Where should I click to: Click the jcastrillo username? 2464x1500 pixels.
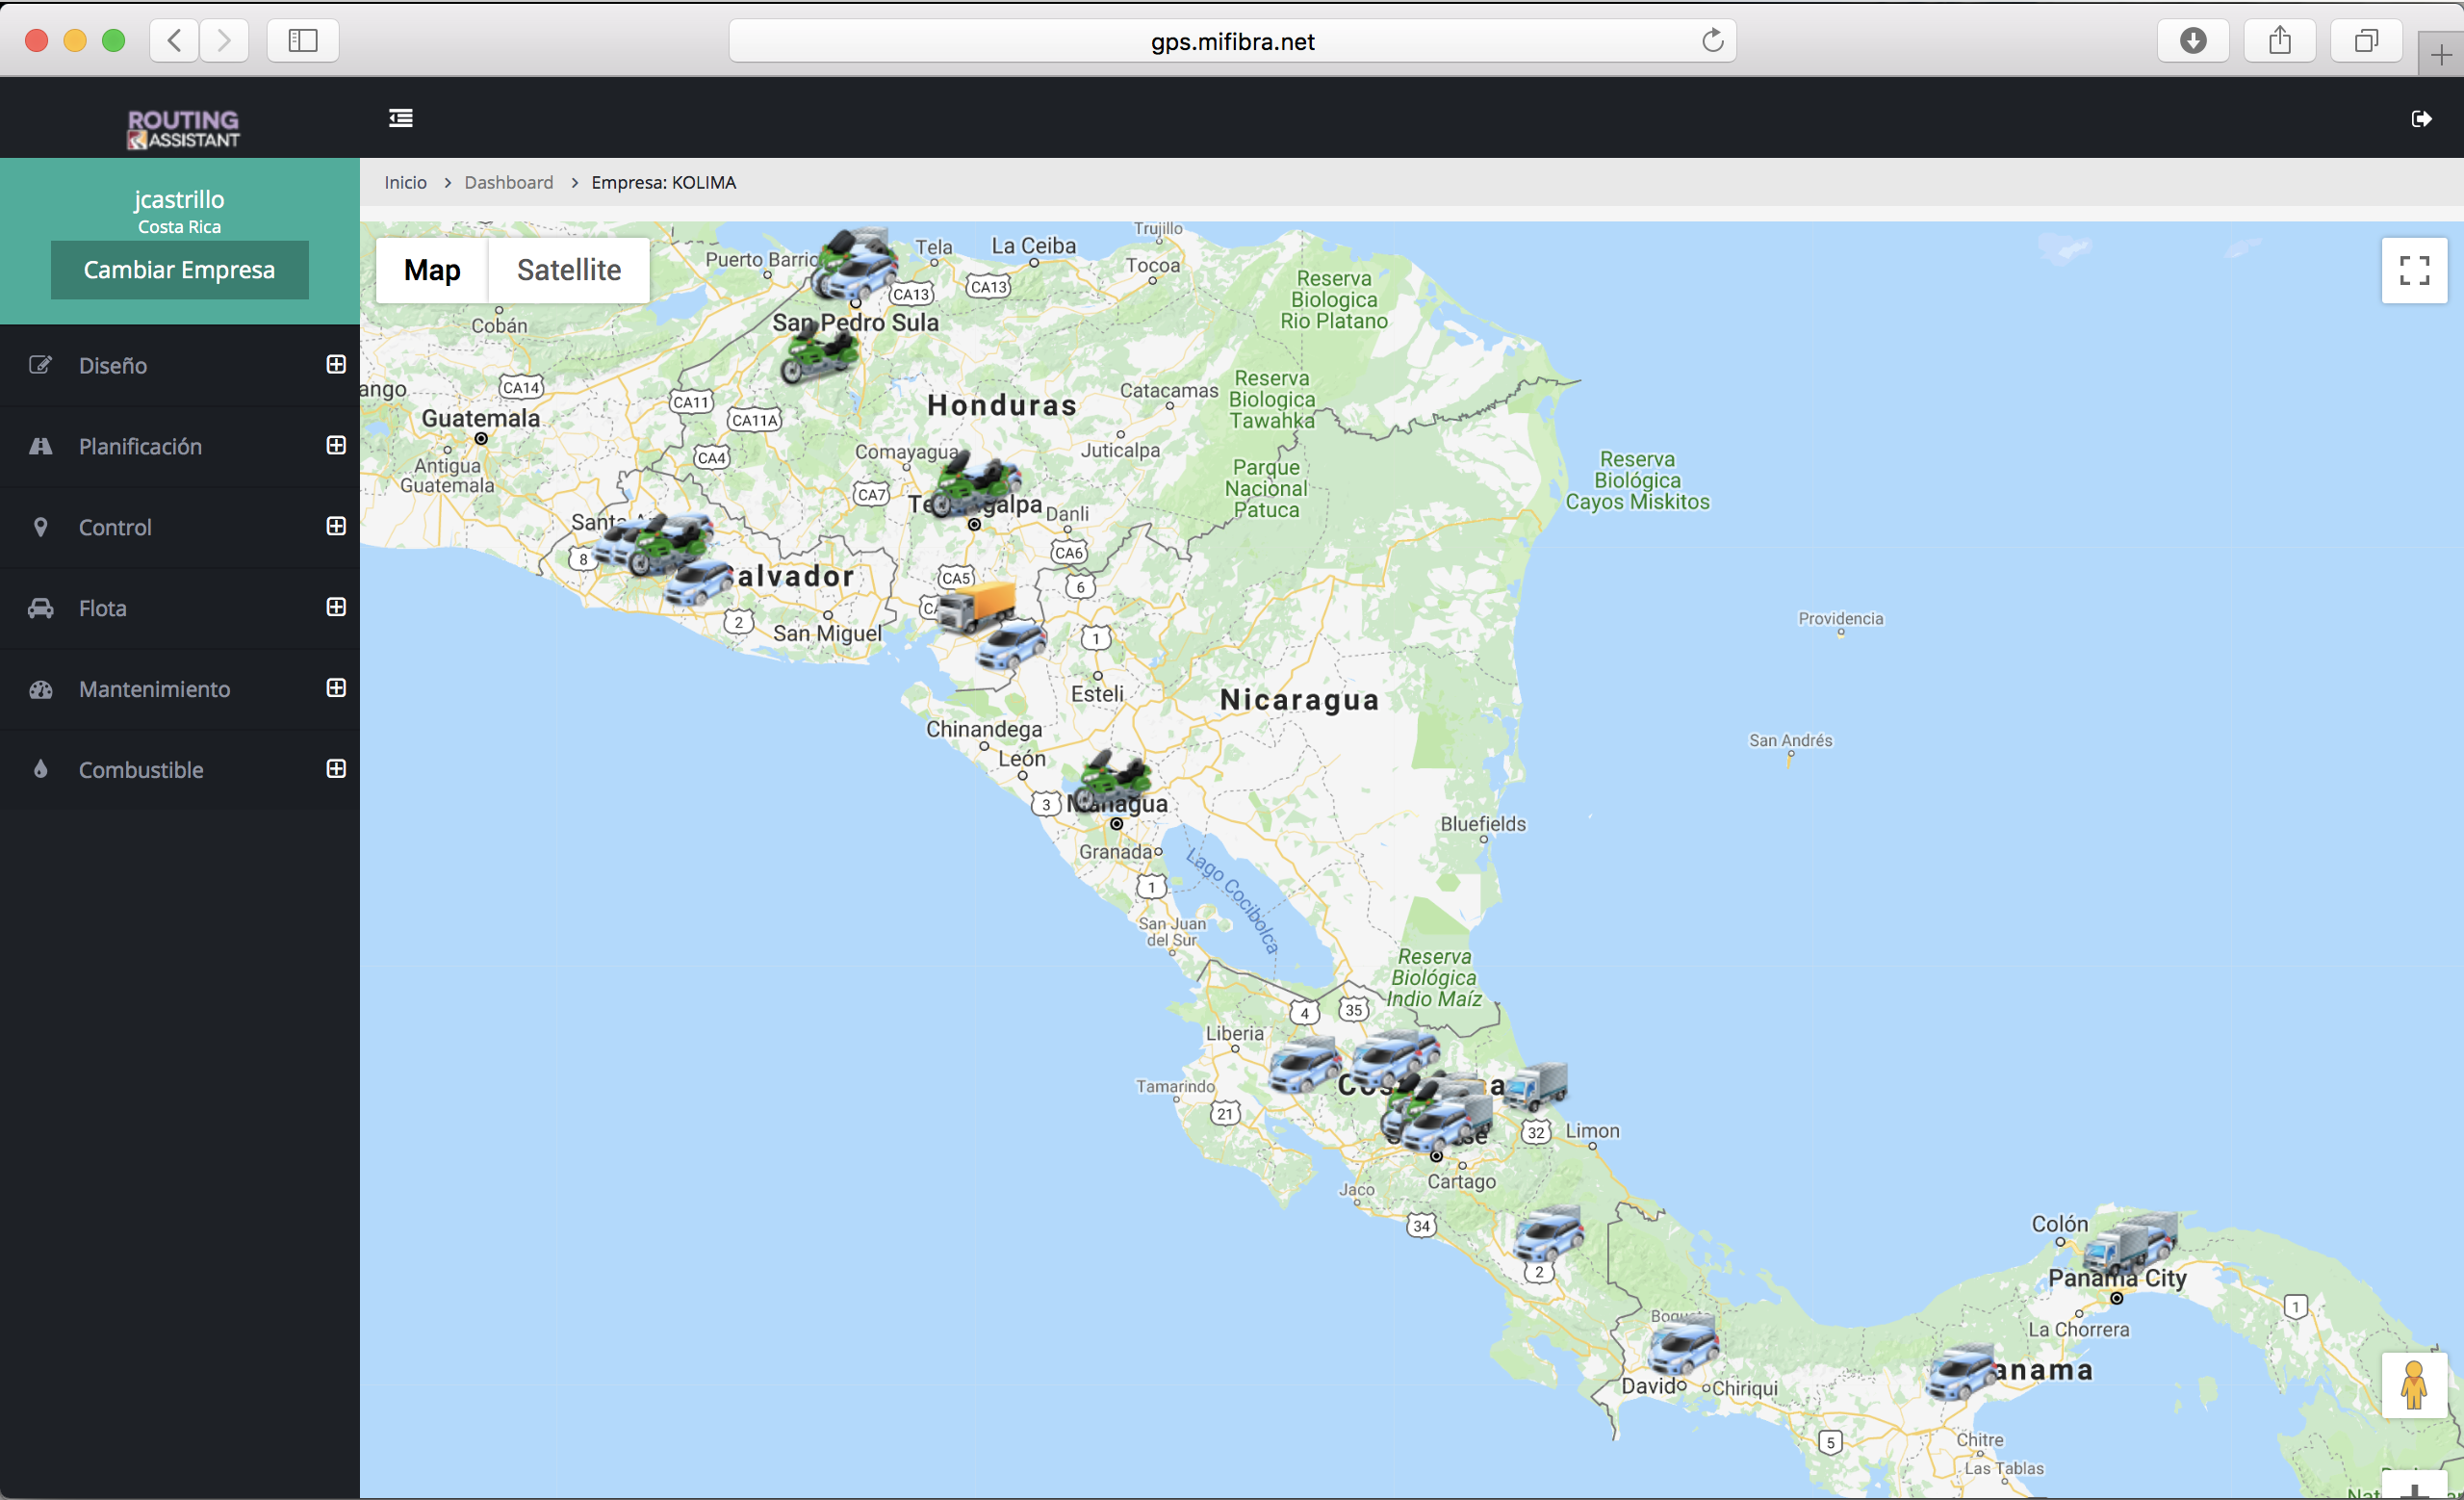(x=180, y=200)
